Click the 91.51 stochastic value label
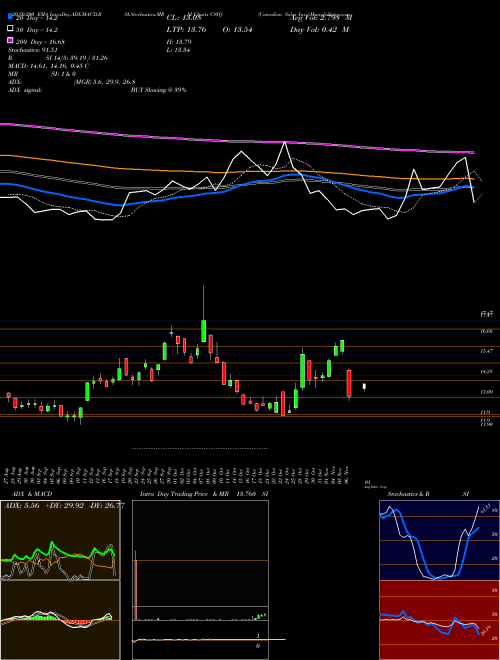 tap(486, 507)
